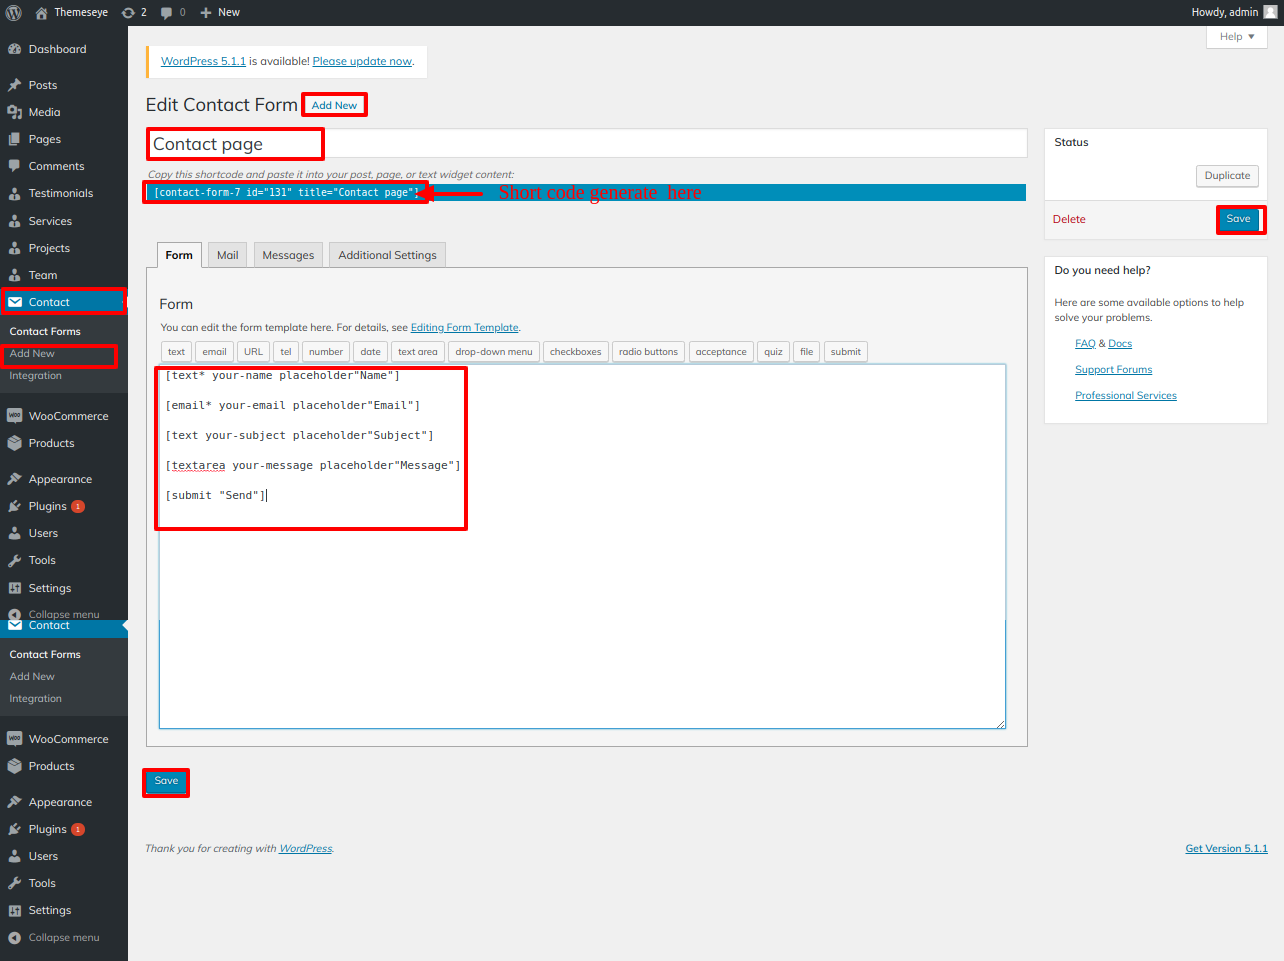Click the Contact page title field

(x=586, y=144)
